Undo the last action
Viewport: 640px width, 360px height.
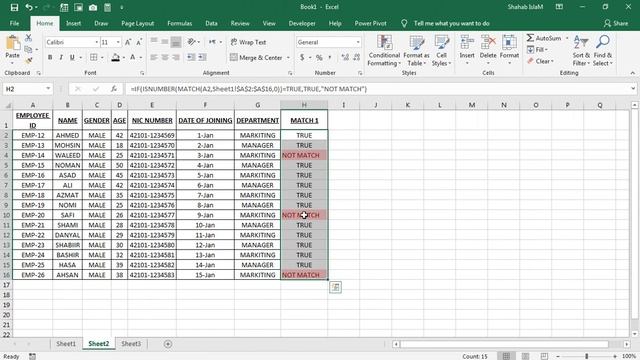[x=28, y=7]
